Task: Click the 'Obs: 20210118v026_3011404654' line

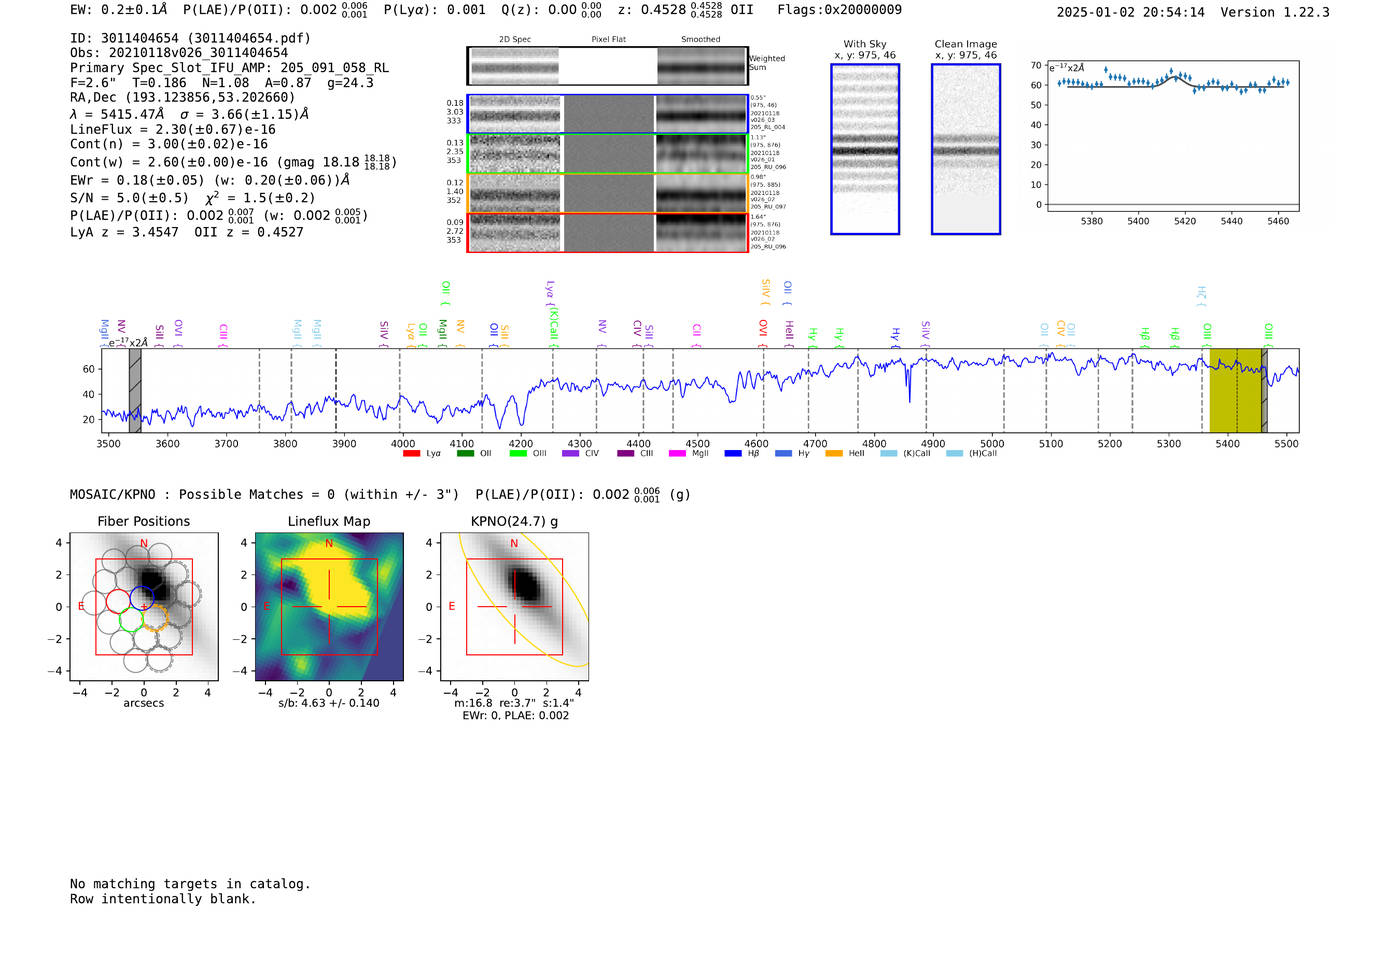Action: [179, 53]
